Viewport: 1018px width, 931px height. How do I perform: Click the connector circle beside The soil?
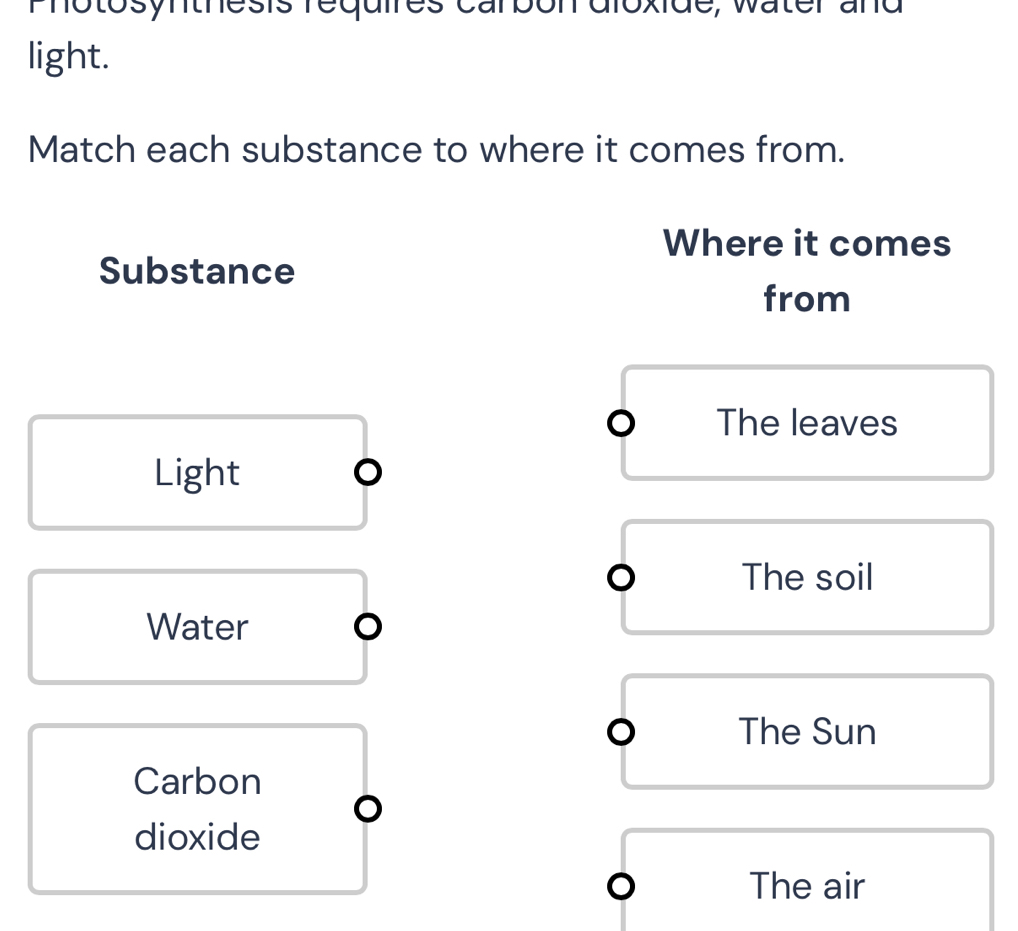coord(620,577)
